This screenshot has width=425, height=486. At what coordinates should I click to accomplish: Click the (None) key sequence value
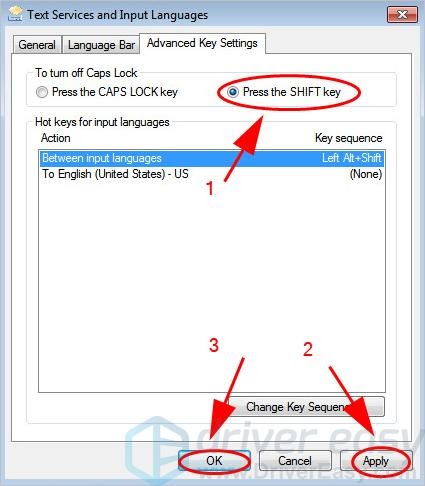pos(366,174)
